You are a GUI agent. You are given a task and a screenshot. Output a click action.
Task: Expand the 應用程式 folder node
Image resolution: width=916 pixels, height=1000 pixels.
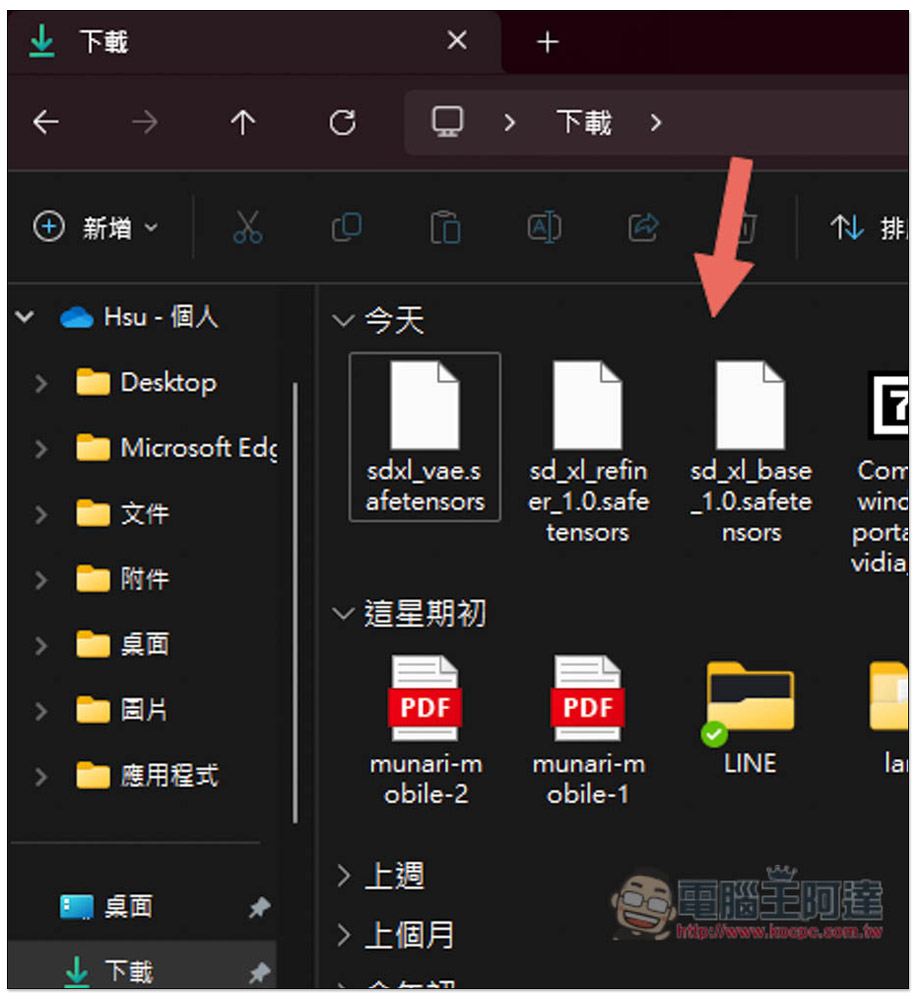[41, 777]
